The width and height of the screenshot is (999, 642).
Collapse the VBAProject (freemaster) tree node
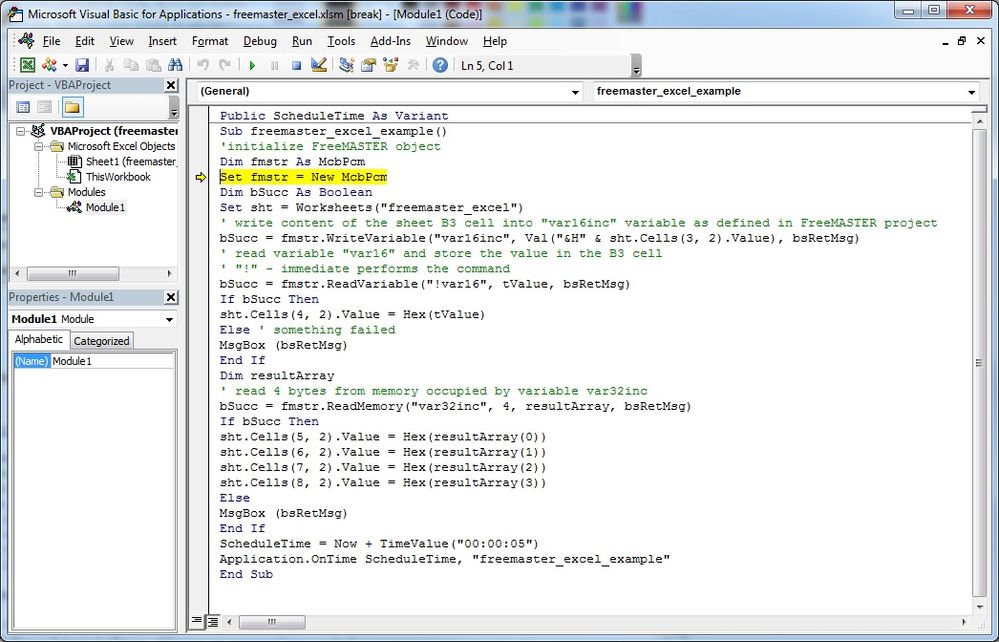coord(20,131)
